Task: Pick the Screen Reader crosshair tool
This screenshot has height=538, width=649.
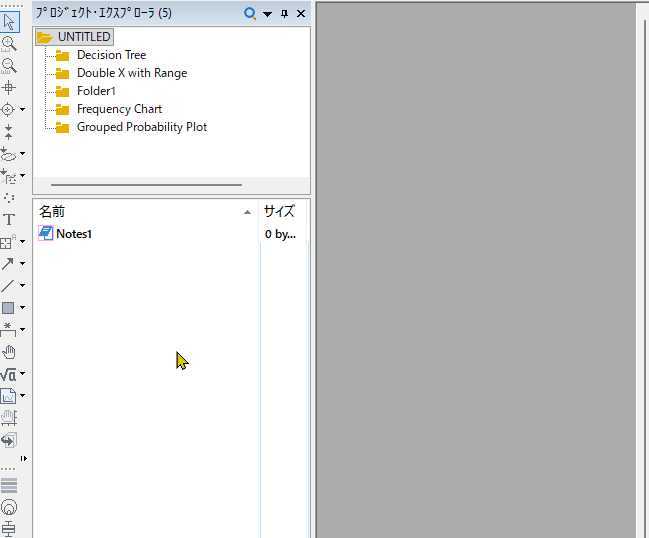Action: click(8, 88)
